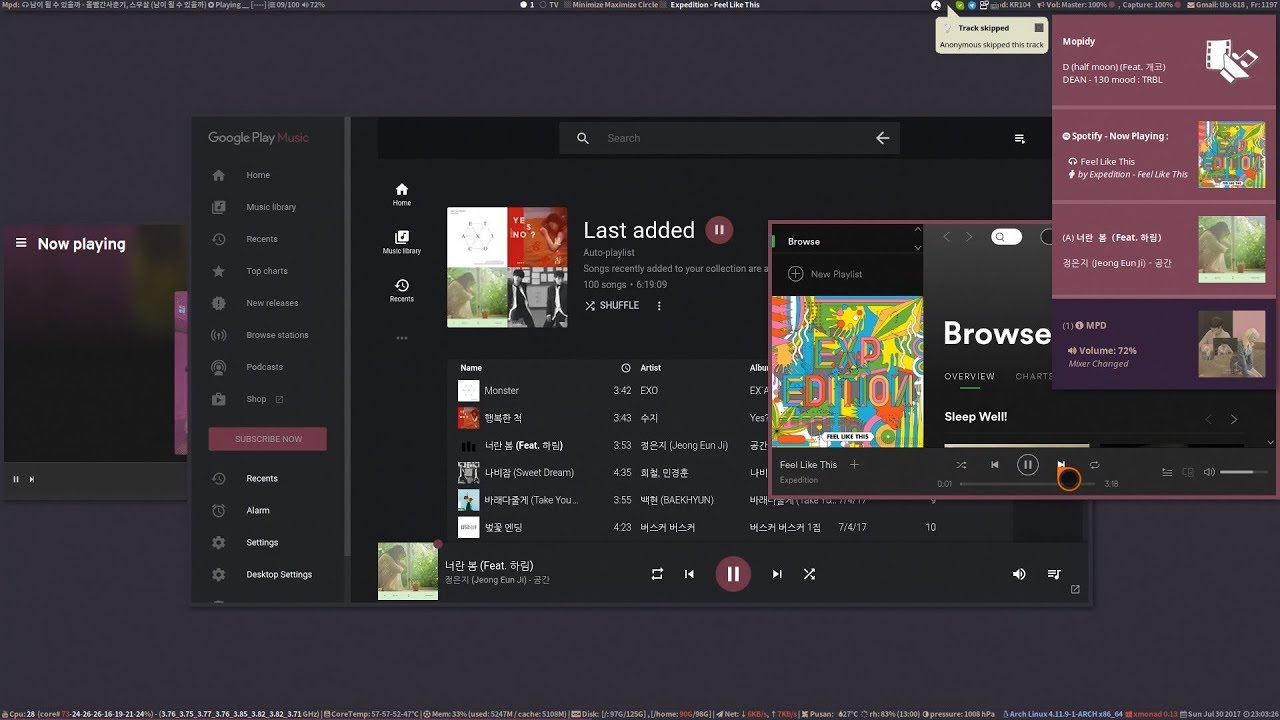Open Desktop Settings in the drawer
This screenshot has width=1280, height=720.
coord(279,574)
